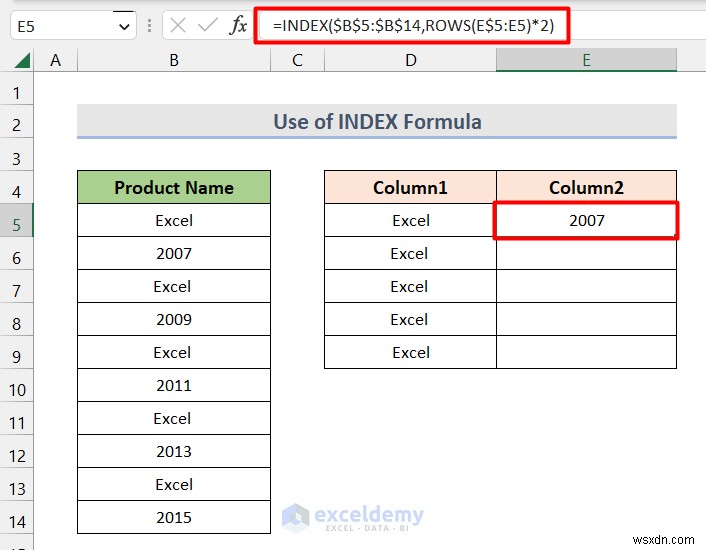Viewport: 706px width, 550px height.
Task: Select cell B14 containing 2015
Action: (x=174, y=517)
